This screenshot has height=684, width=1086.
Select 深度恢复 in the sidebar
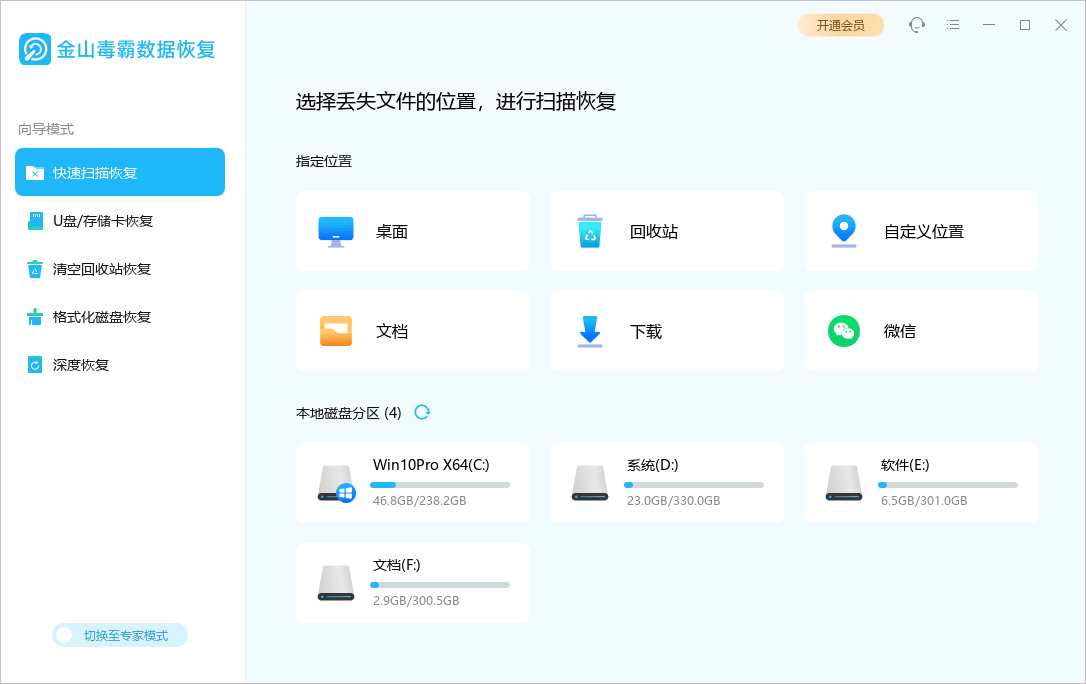coord(120,365)
